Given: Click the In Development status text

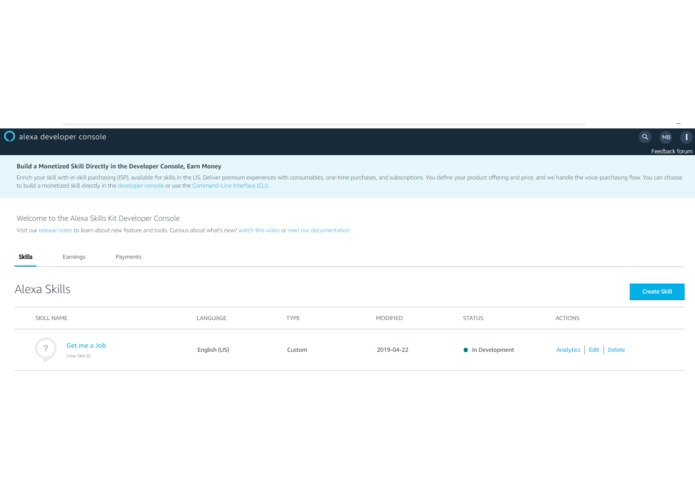Looking at the screenshot, I should tap(493, 350).
